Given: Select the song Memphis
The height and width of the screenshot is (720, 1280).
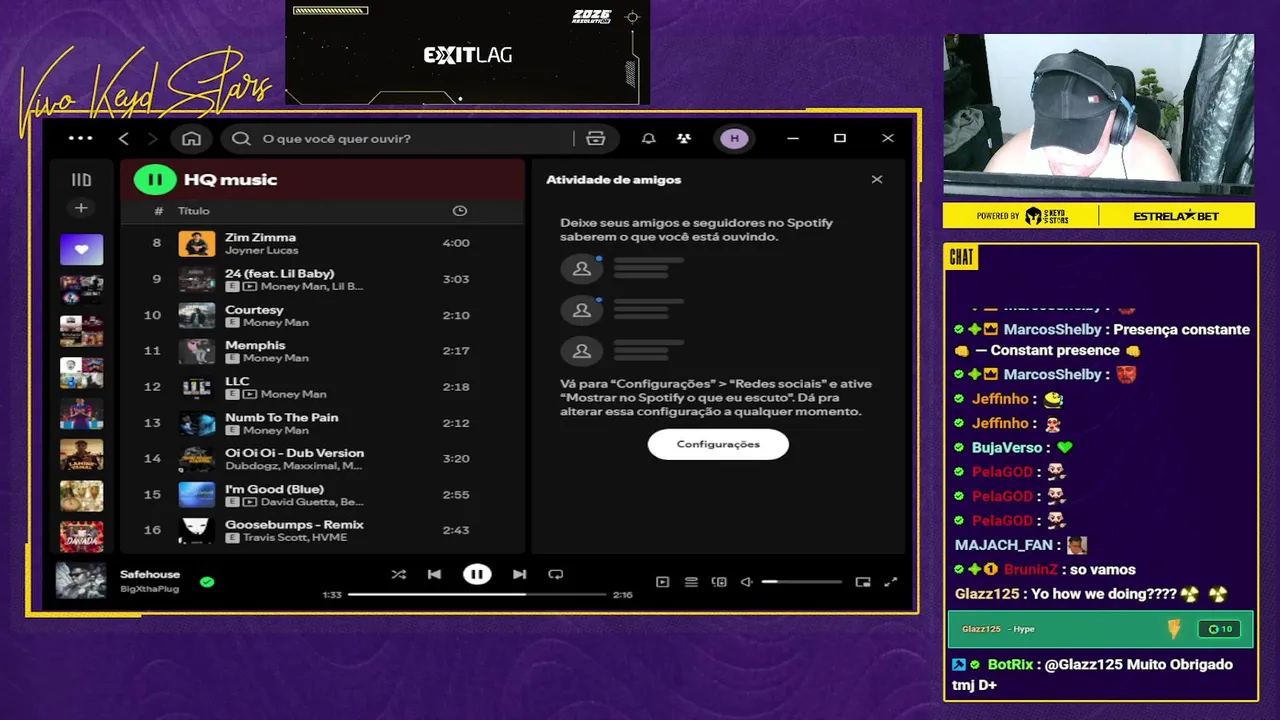Looking at the screenshot, I should pyautogui.click(x=322, y=351).
